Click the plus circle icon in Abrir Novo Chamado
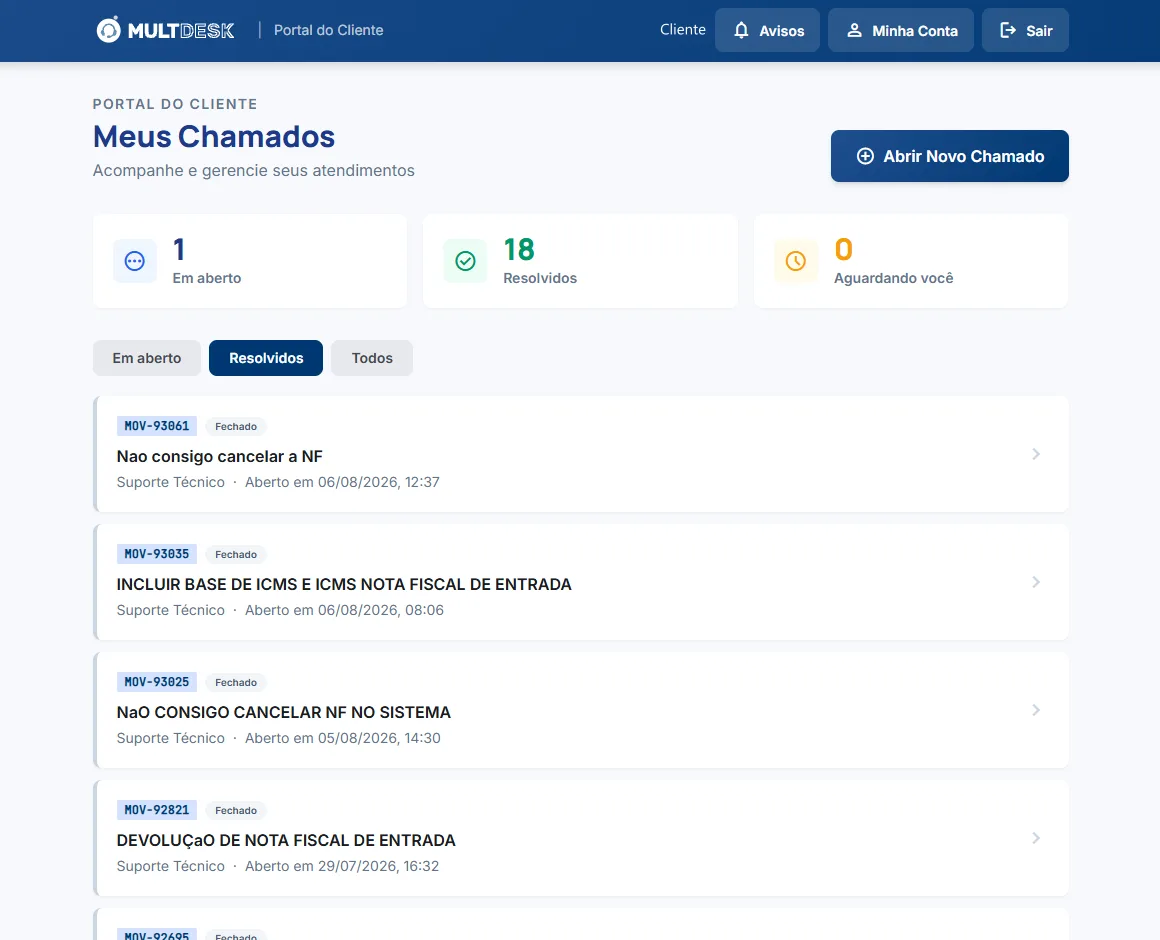This screenshot has height=940, width=1160. [x=865, y=156]
